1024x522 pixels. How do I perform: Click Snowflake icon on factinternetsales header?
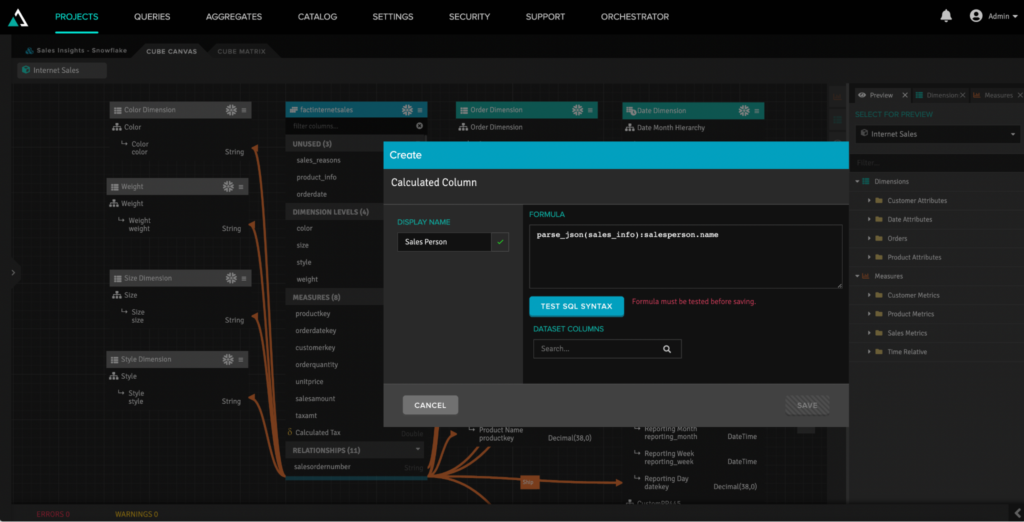[x=408, y=110]
